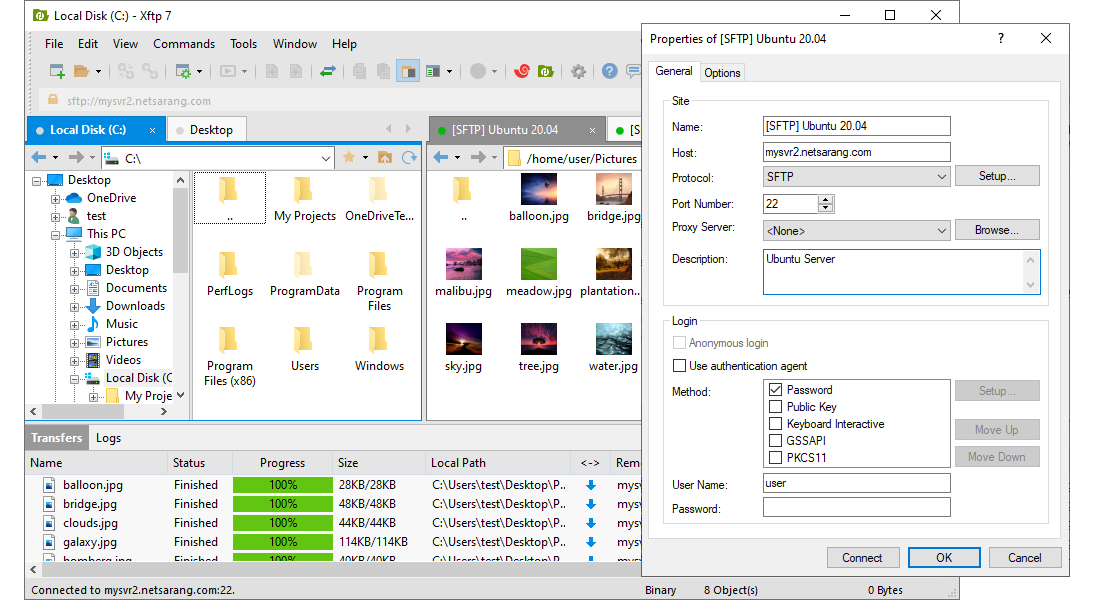Enable Keyboard Interactive method

tap(775, 424)
